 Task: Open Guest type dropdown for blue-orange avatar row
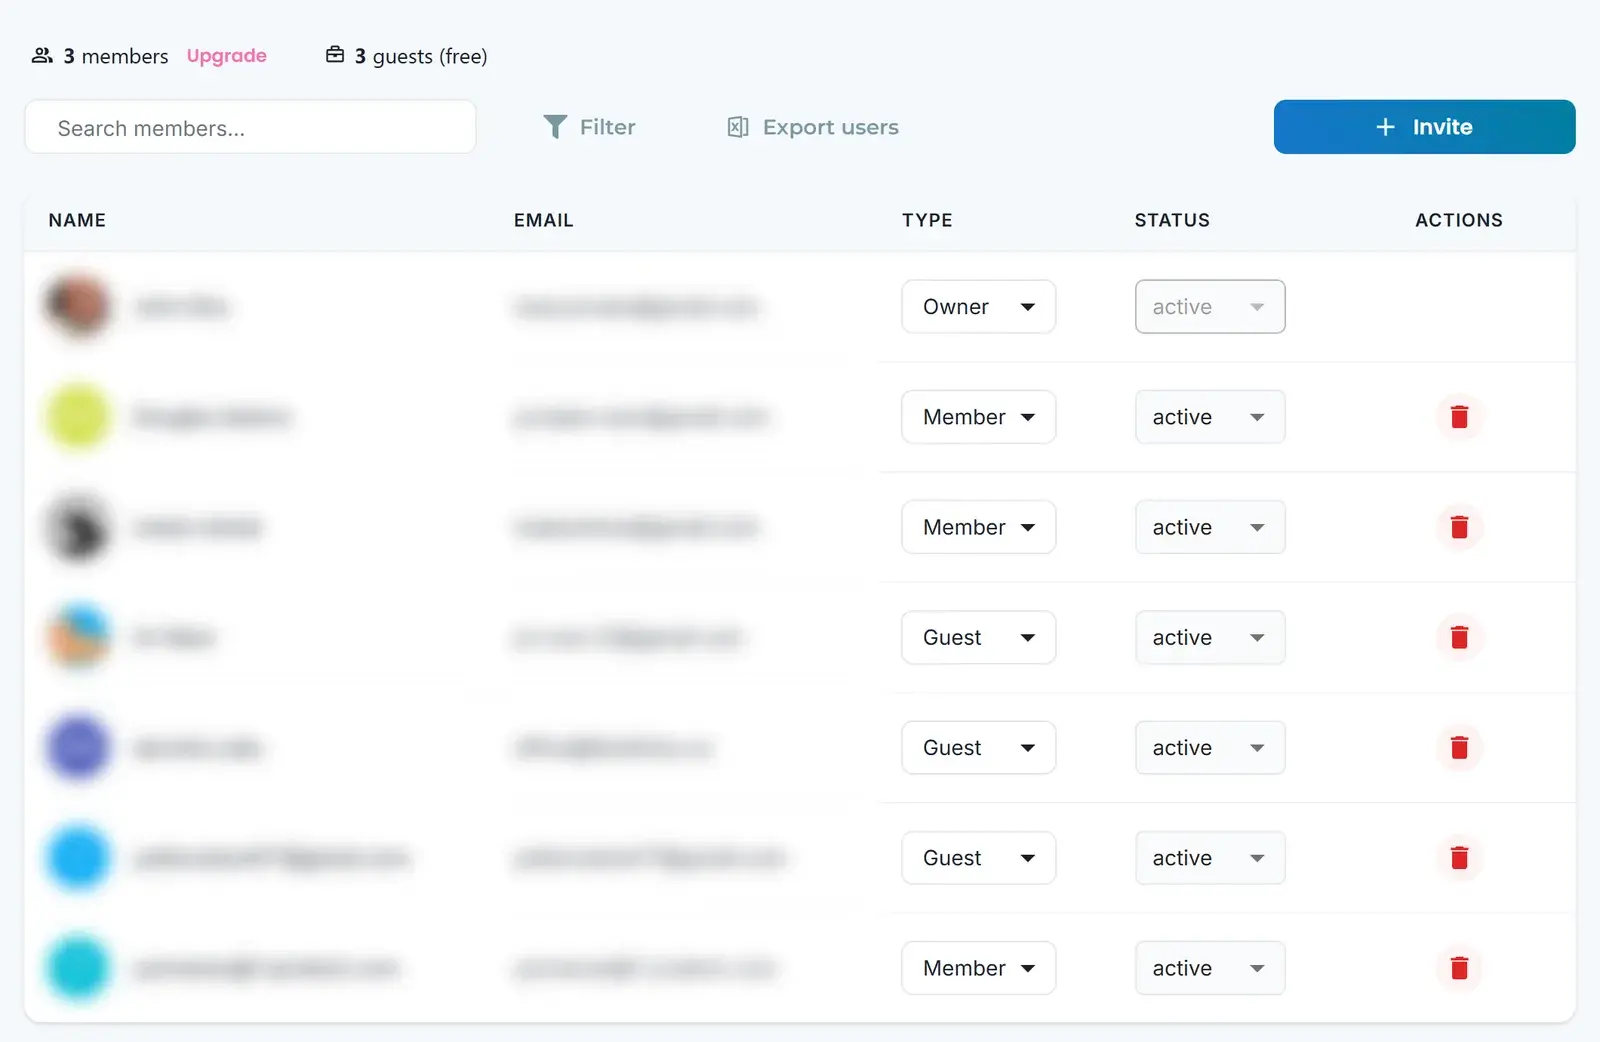[978, 637]
